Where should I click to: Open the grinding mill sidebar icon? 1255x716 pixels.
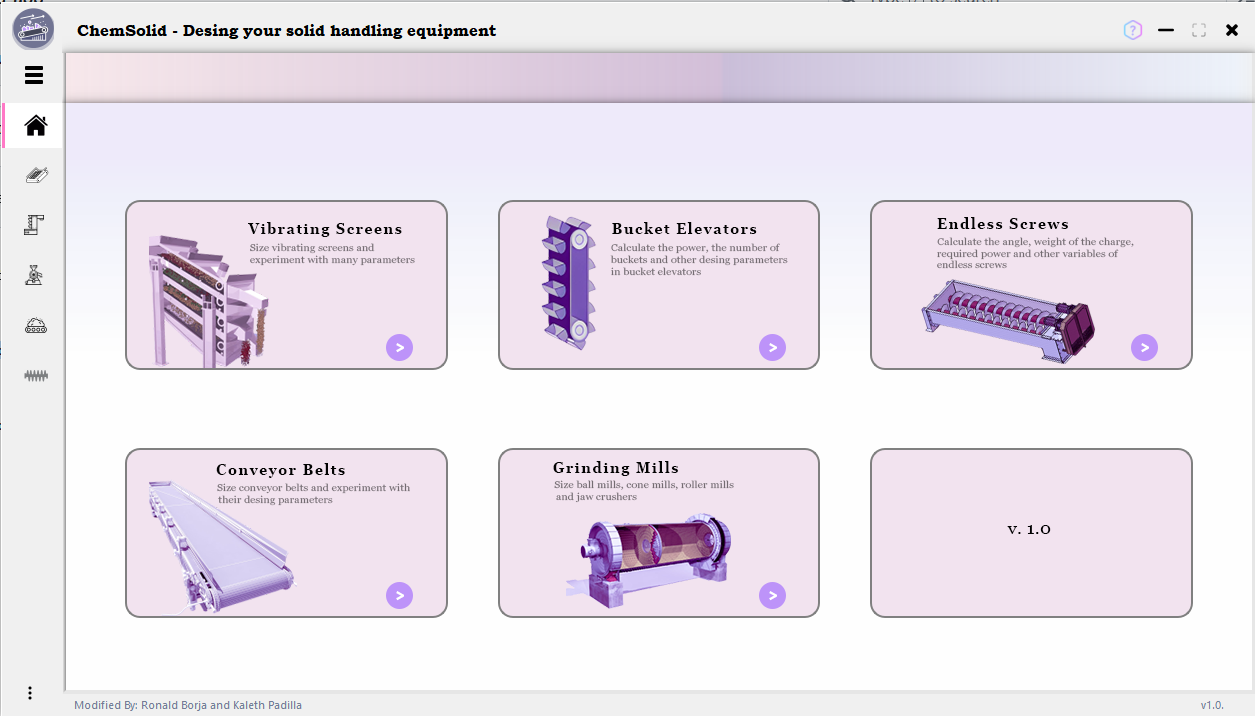(36, 275)
